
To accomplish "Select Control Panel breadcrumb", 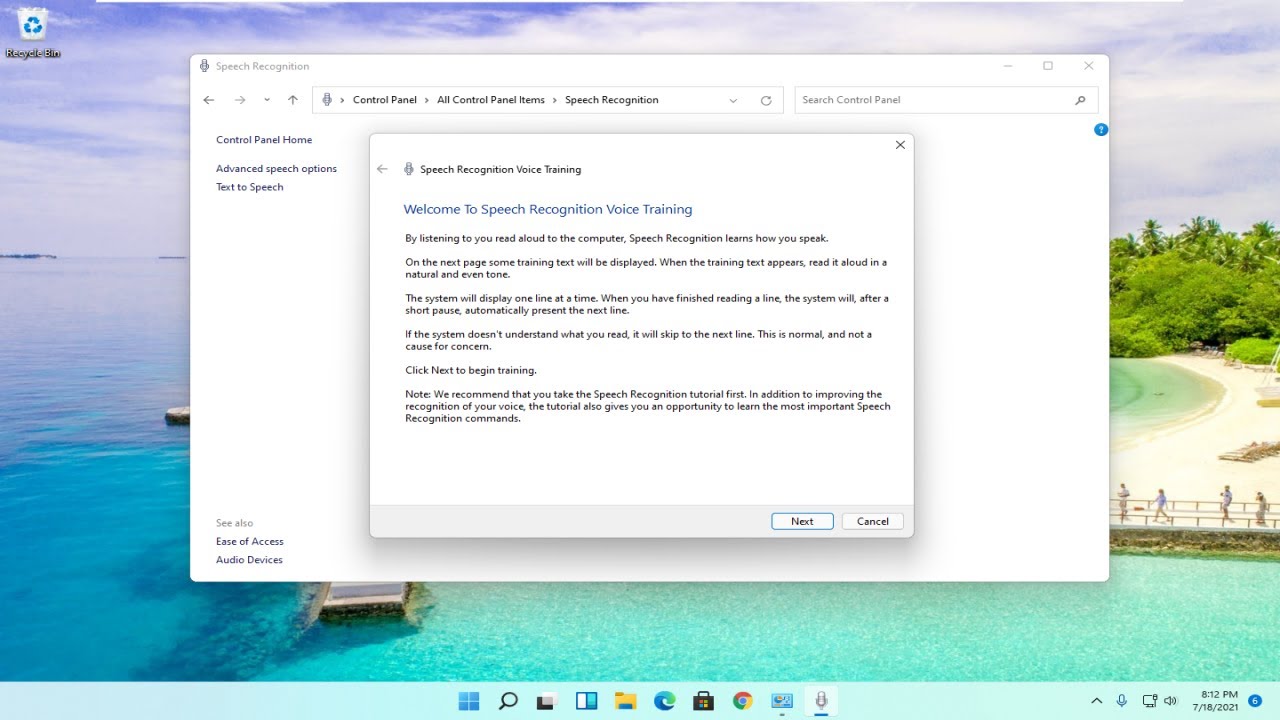I will [x=385, y=100].
